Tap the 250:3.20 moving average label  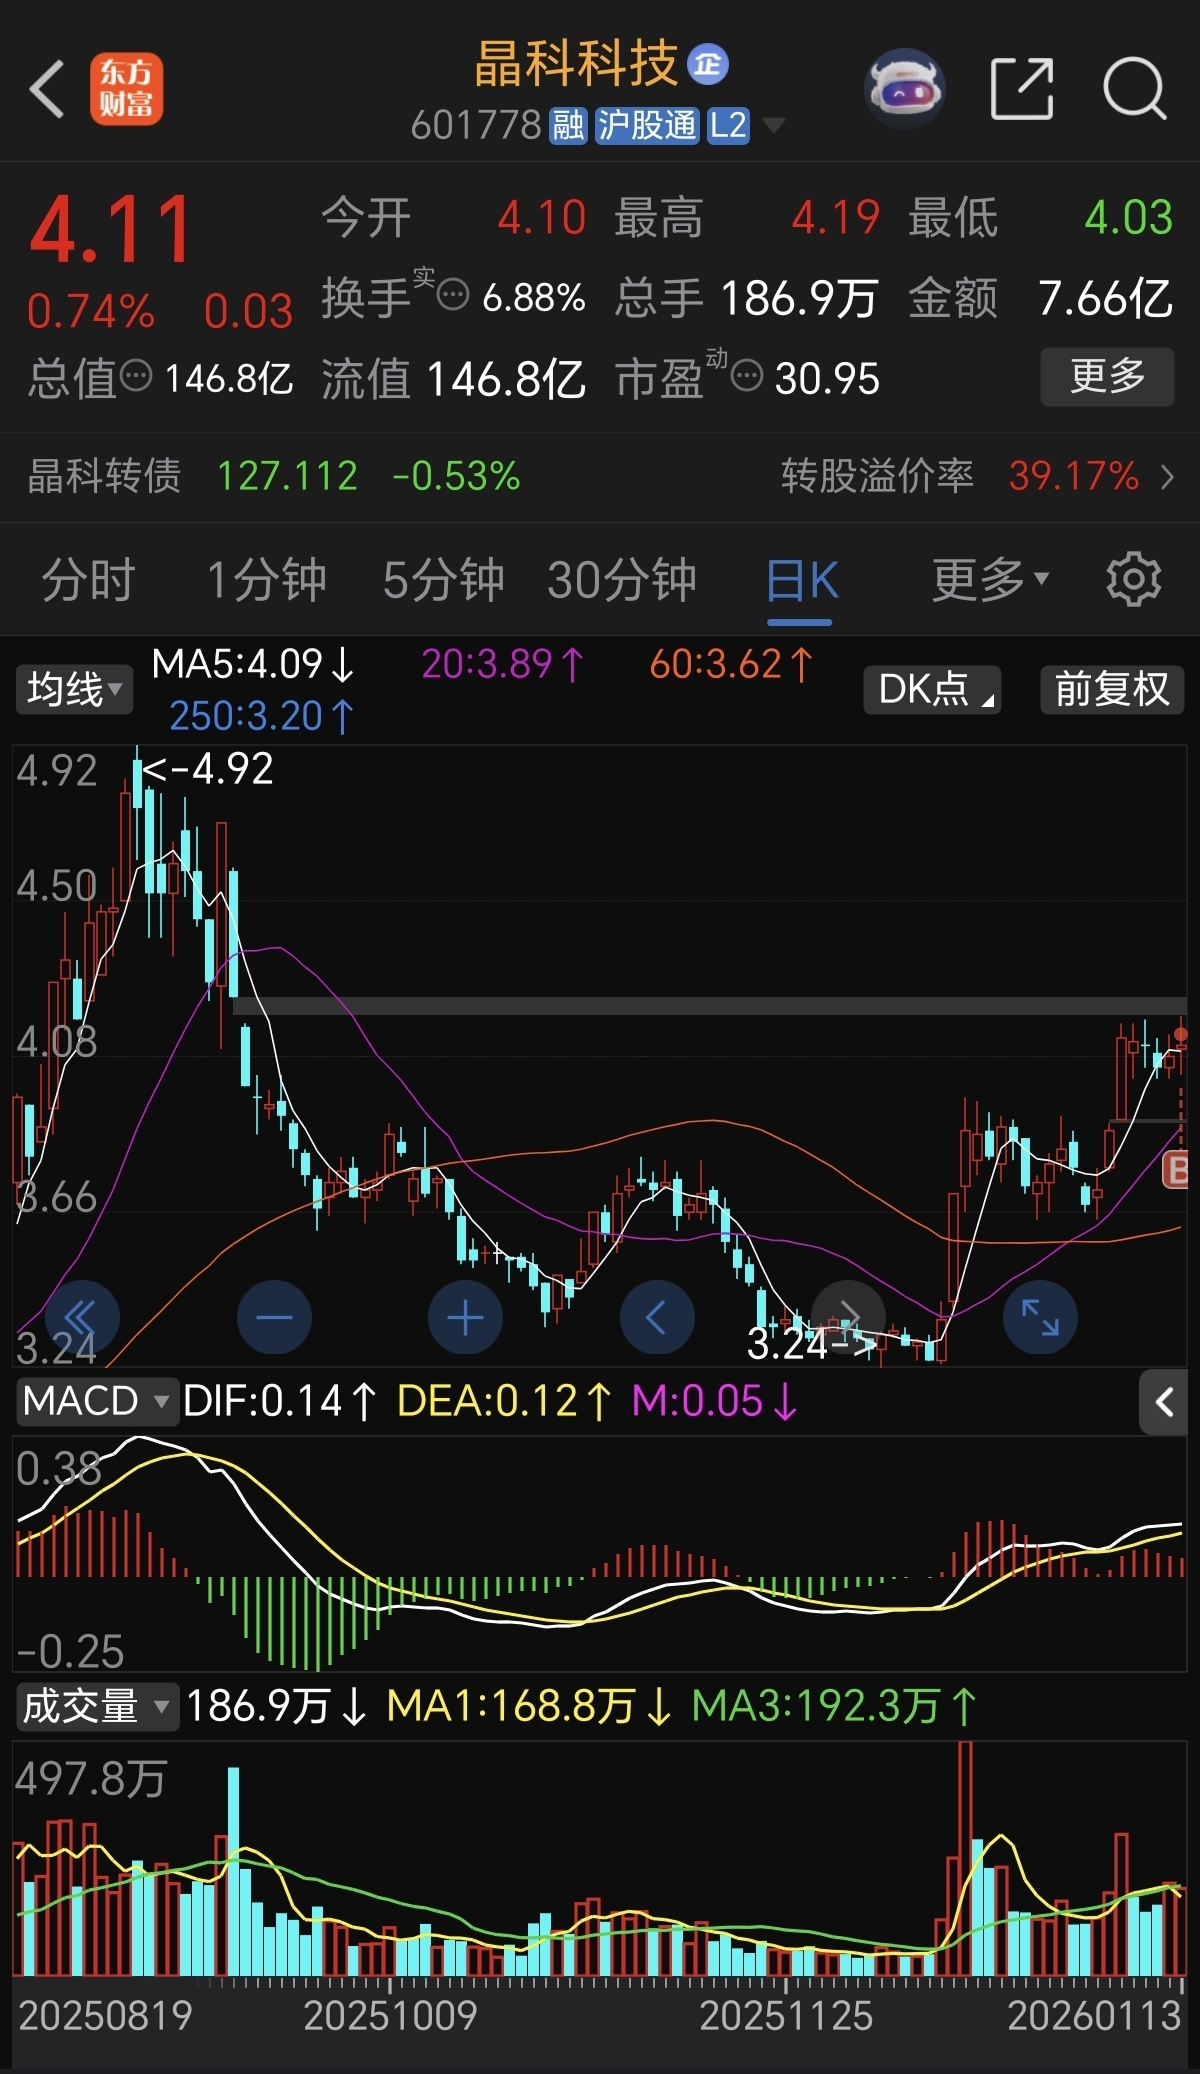[262, 716]
